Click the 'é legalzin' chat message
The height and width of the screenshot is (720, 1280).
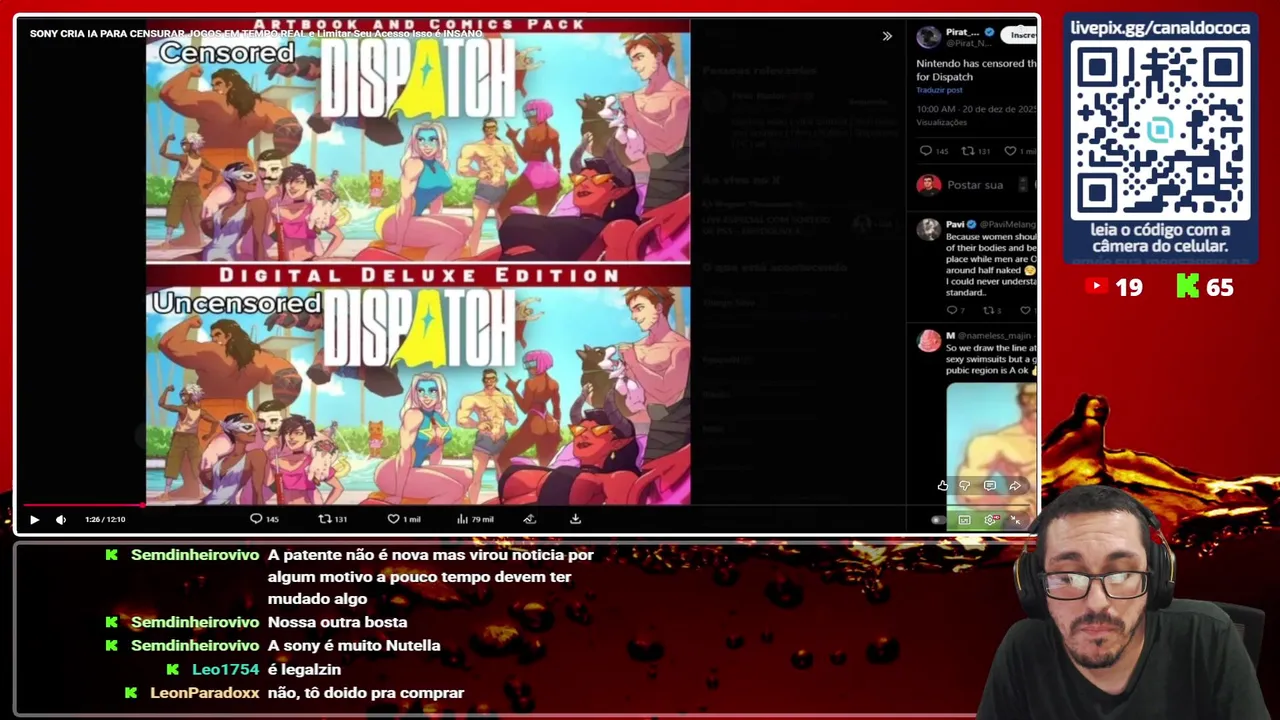coord(304,670)
